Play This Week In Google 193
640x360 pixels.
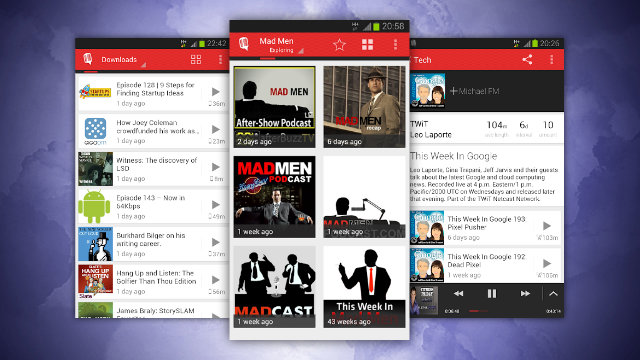547,226
